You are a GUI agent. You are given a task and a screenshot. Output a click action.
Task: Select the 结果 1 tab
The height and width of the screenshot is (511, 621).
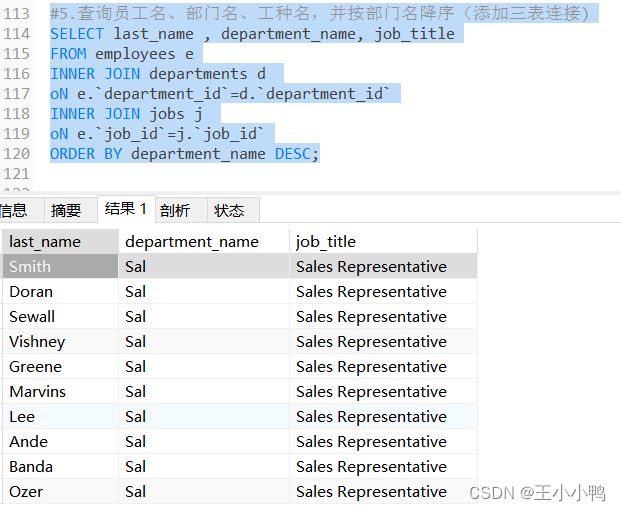pos(126,209)
